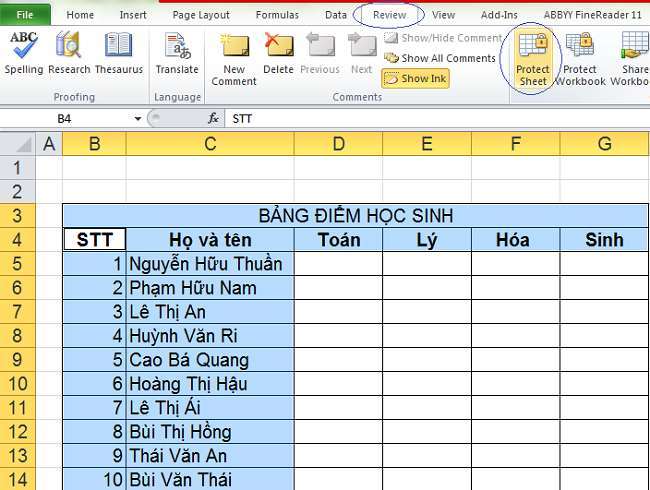Select row 3 header

click(x=17, y=216)
